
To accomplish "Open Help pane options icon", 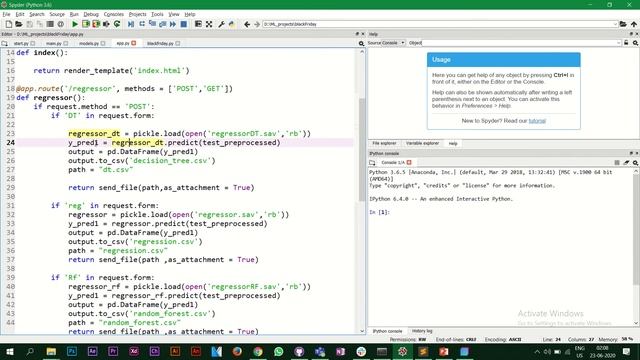I will pos(636,43).
